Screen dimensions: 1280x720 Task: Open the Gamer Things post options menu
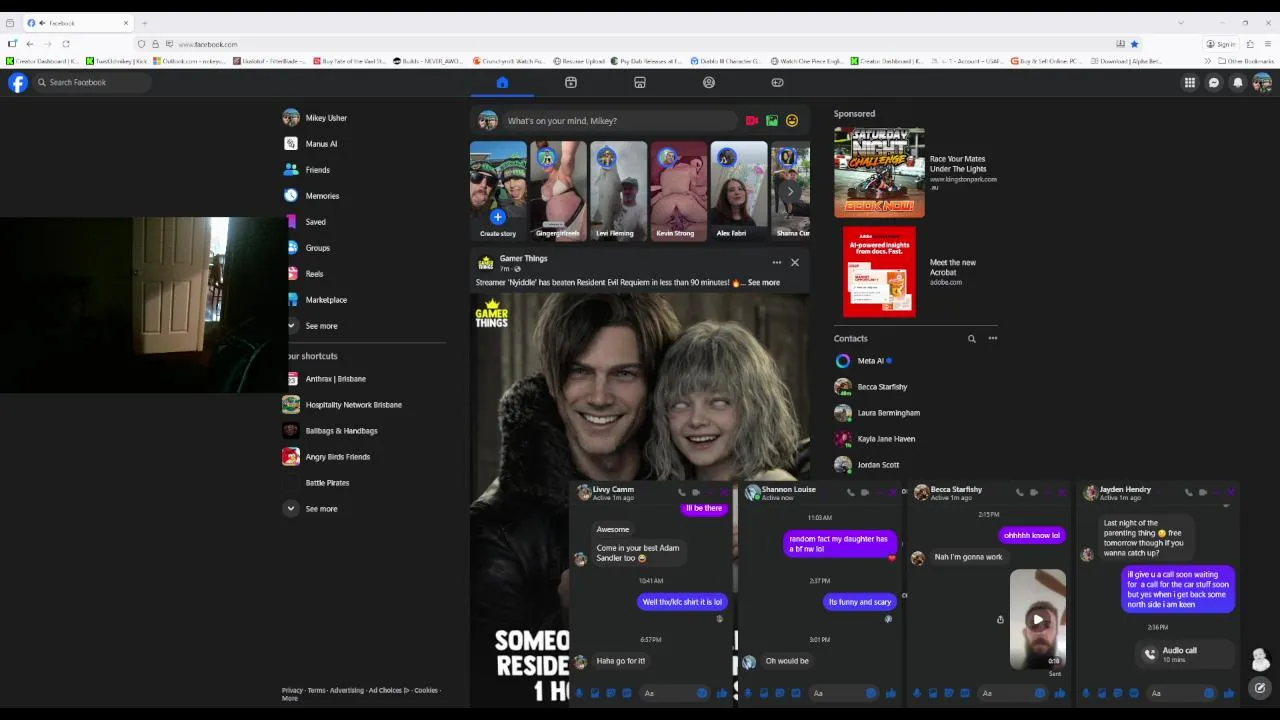coord(776,263)
